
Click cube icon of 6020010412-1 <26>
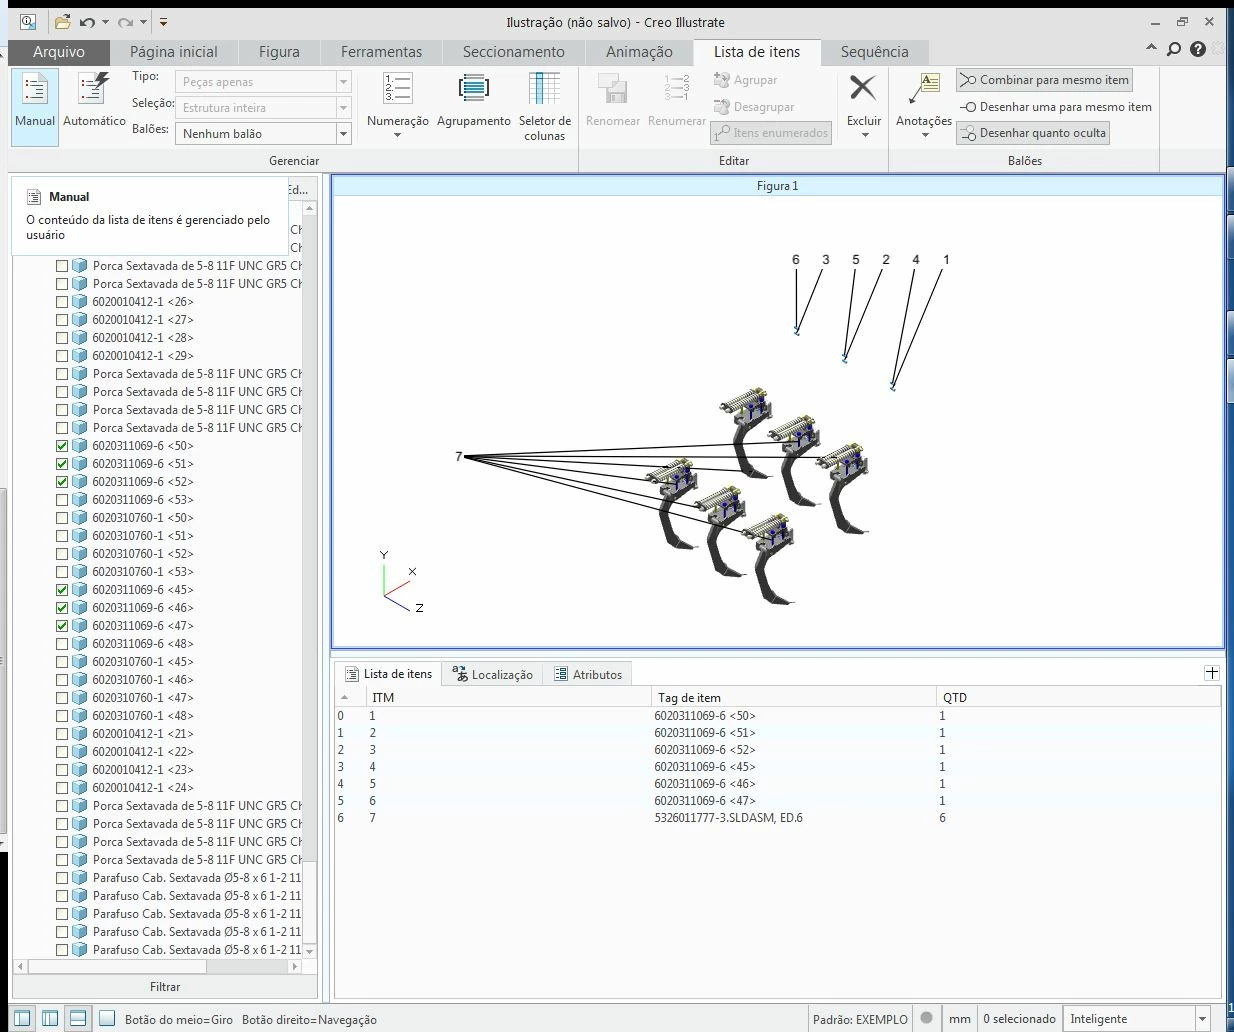point(80,302)
